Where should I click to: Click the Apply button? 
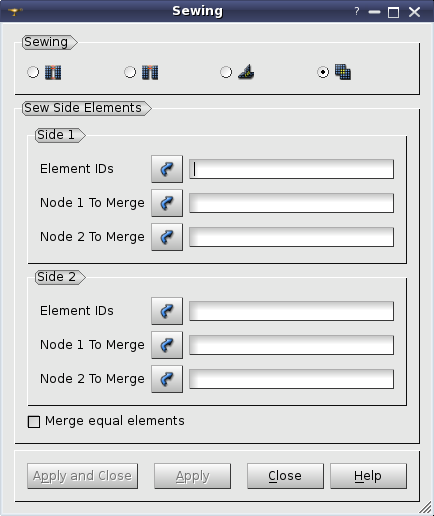pos(192,476)
